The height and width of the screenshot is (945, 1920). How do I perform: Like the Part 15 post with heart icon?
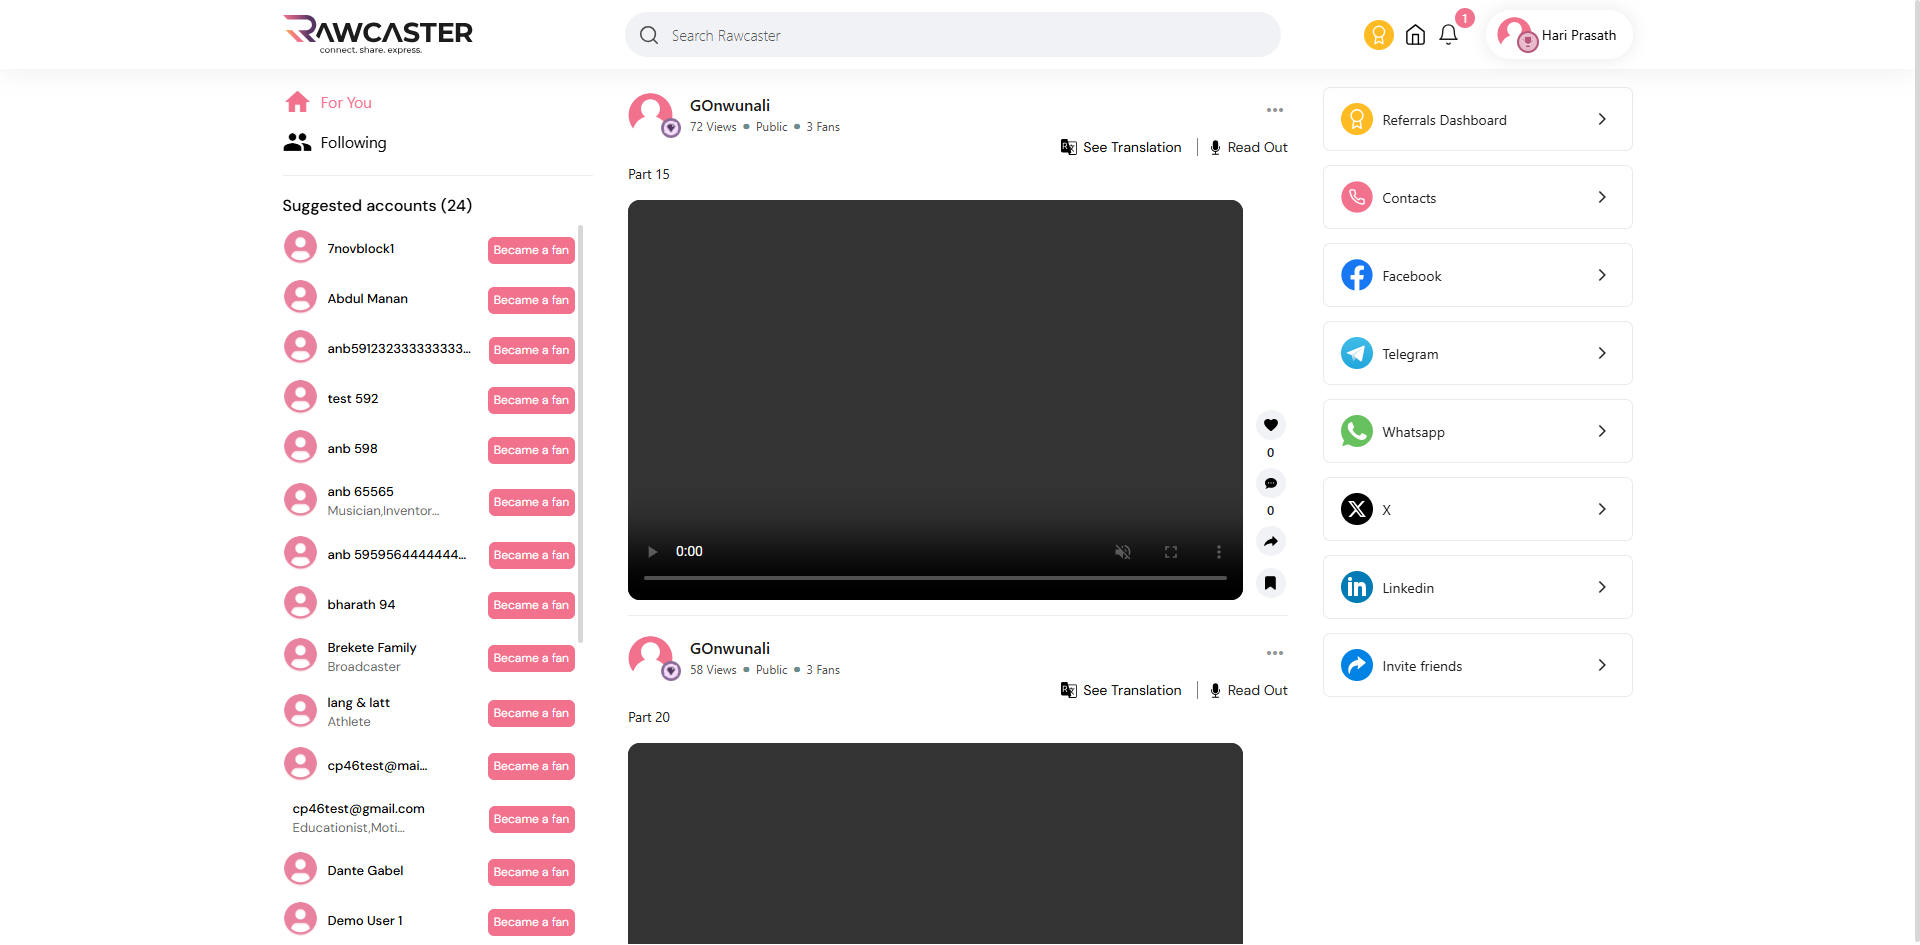click(1270, 425)
